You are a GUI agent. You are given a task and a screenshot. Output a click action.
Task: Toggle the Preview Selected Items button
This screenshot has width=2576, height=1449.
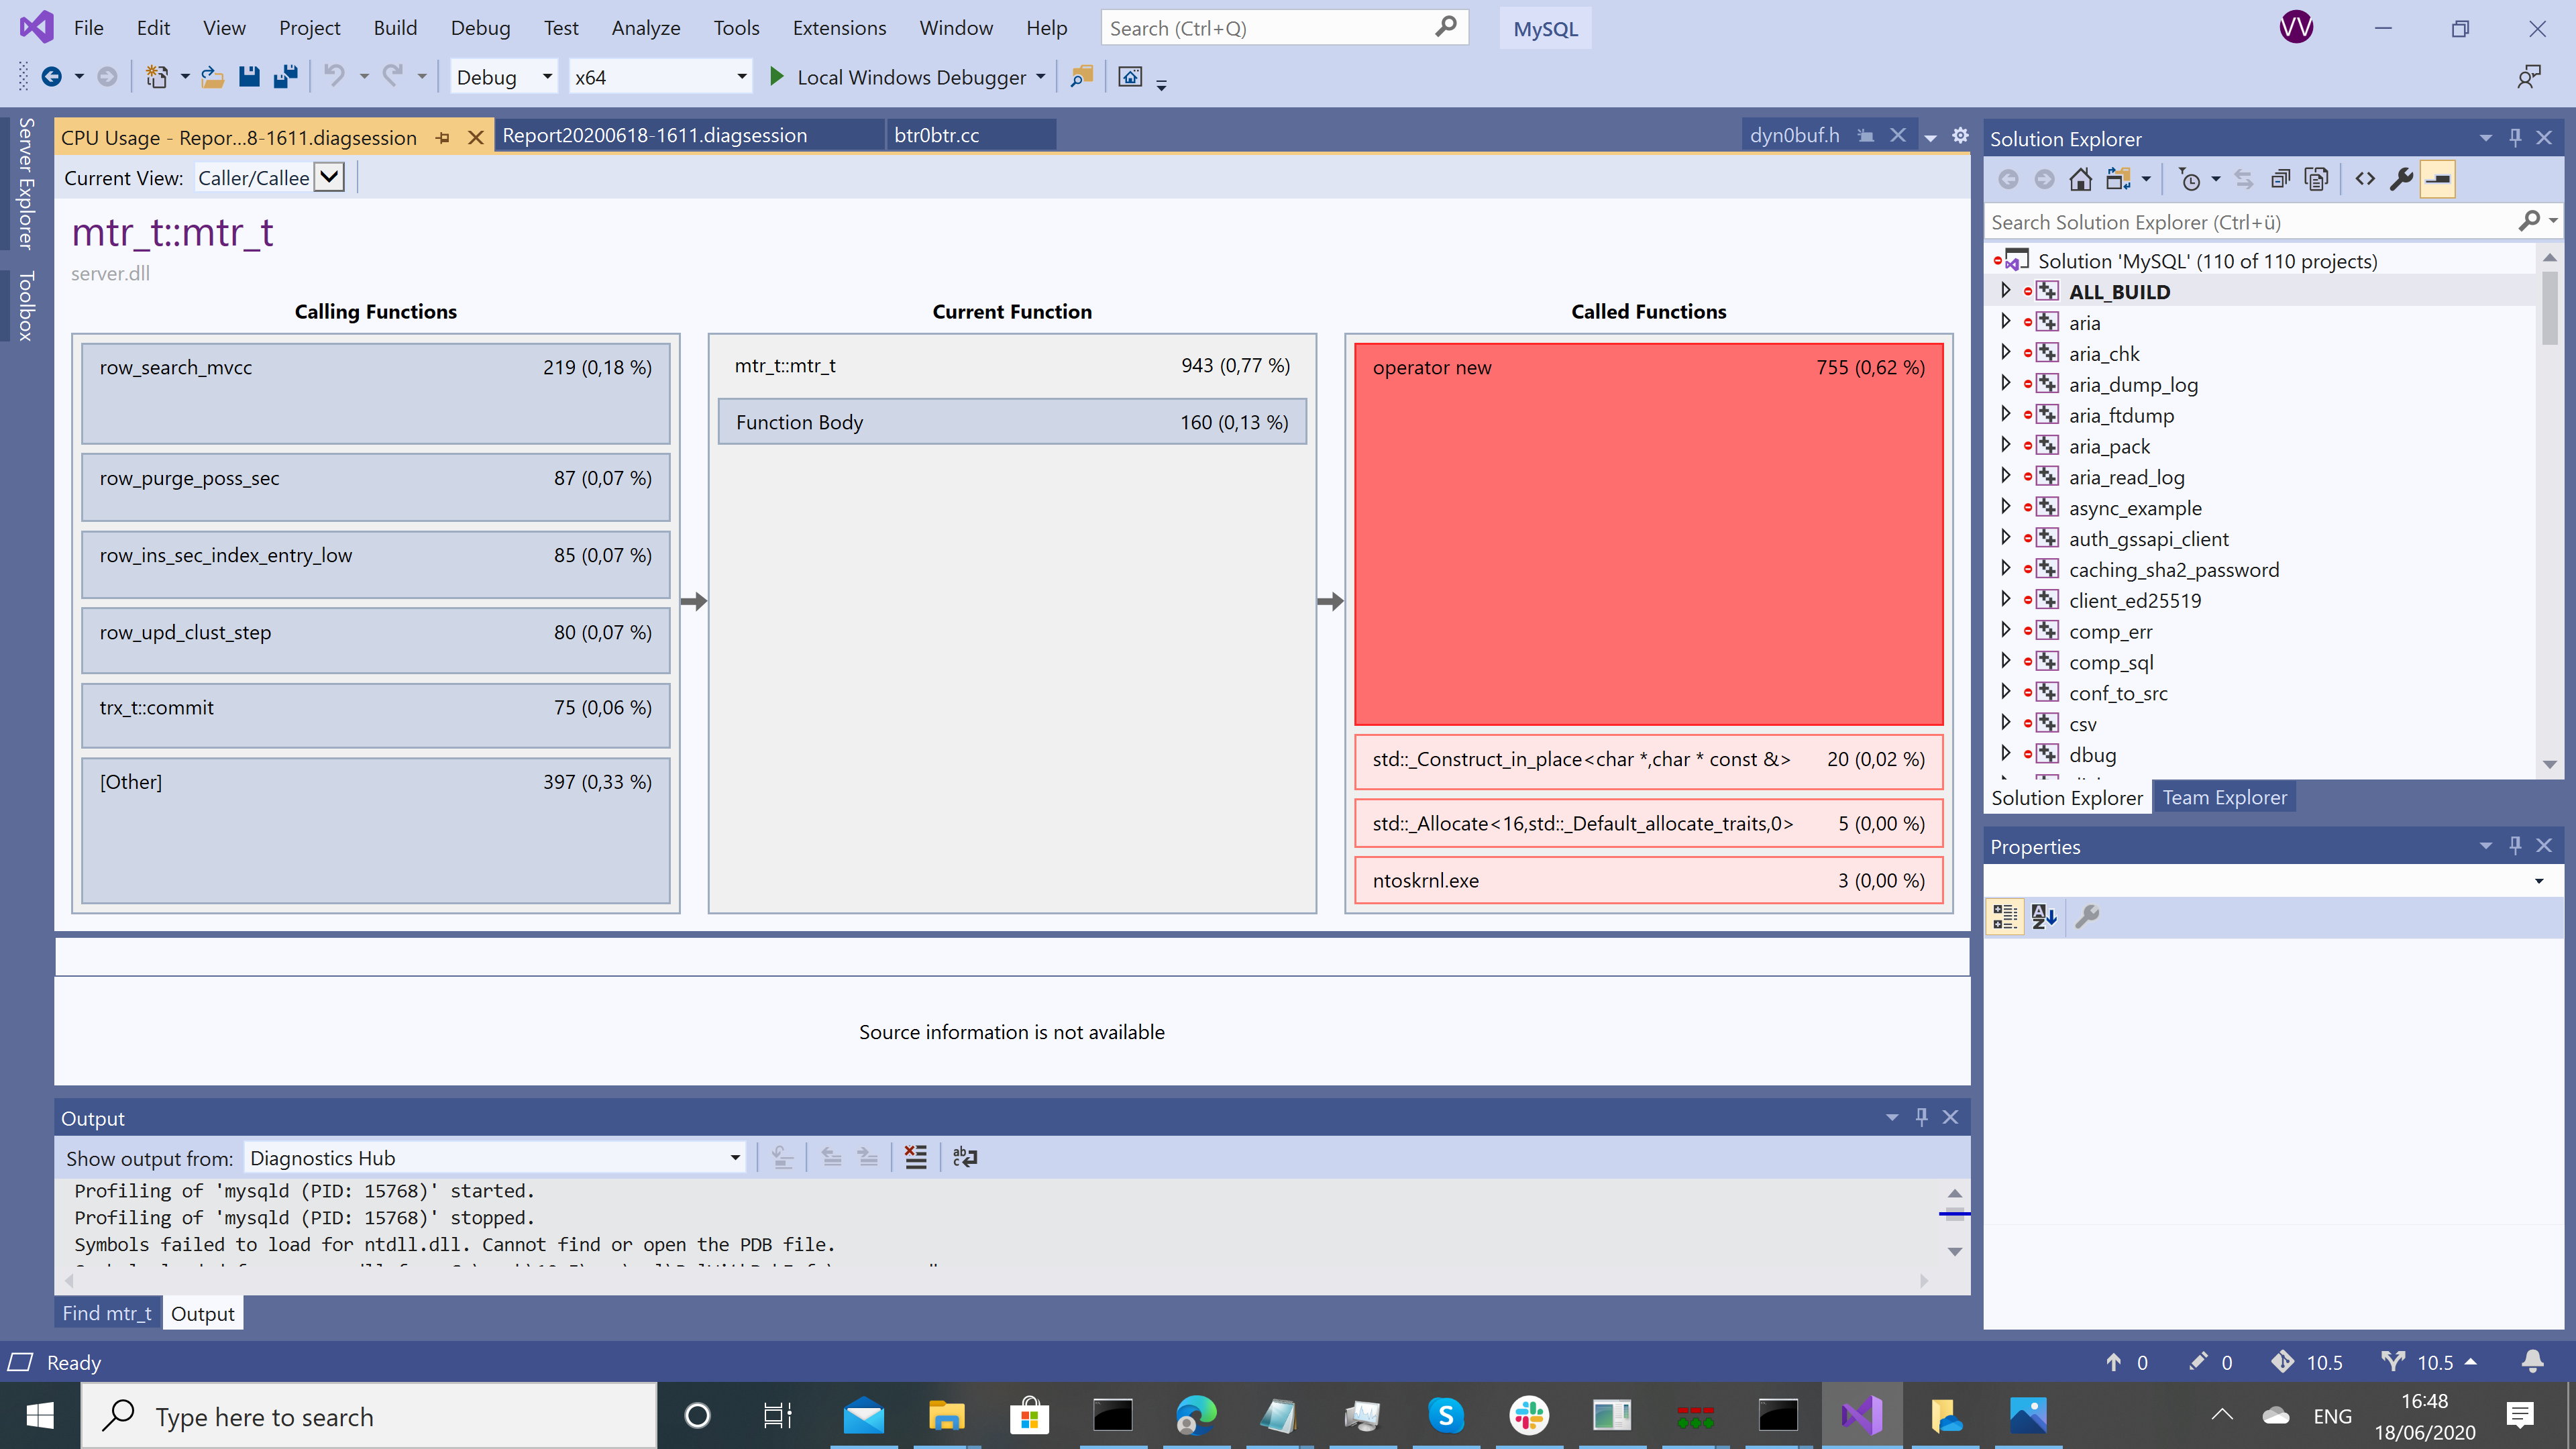click(x=2438, y=180)
